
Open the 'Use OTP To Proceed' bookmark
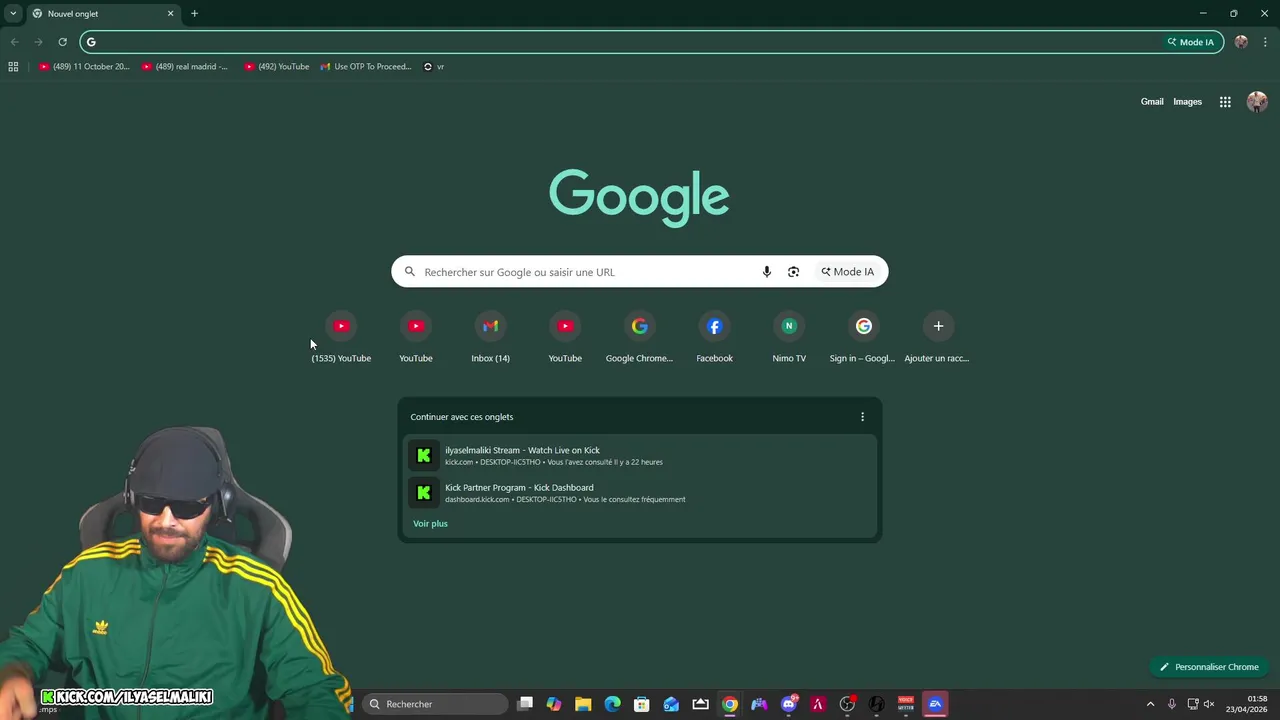tap(366, 67)
